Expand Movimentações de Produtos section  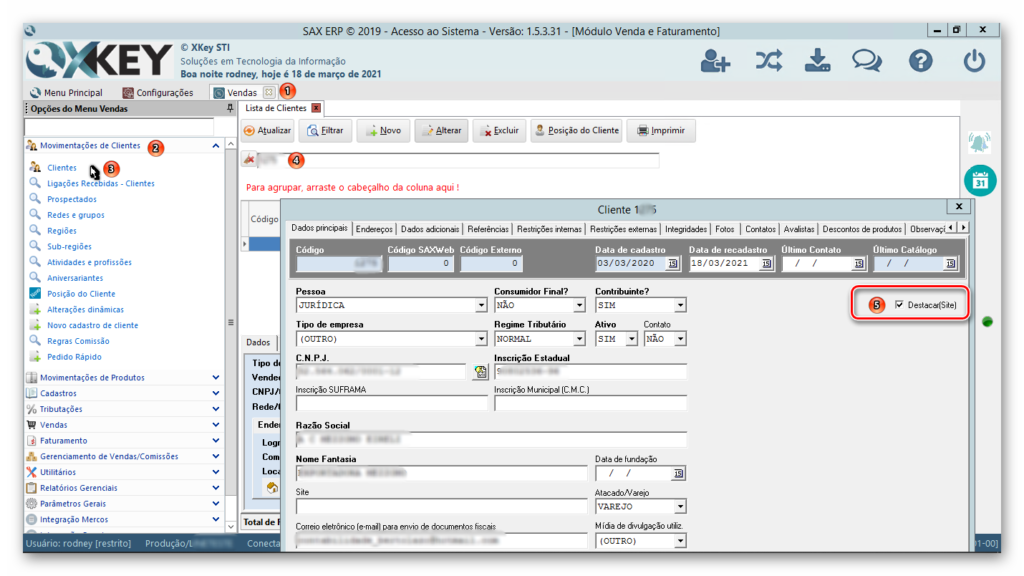point(216,377)
